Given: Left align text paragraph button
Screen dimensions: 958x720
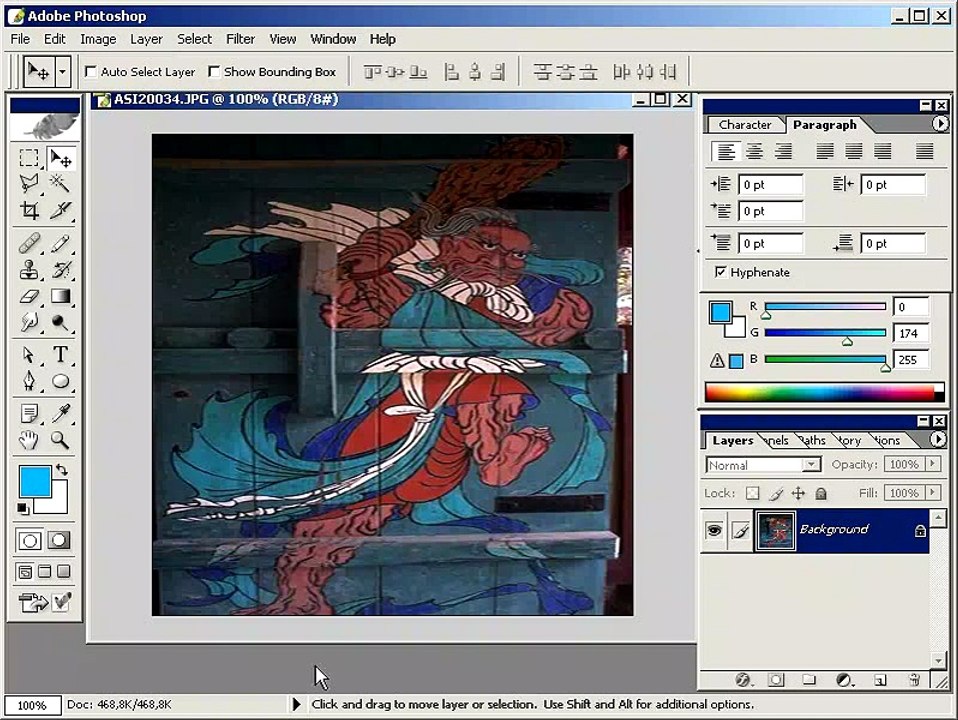Looking at the screenshot, I should (x=725, y=151).
